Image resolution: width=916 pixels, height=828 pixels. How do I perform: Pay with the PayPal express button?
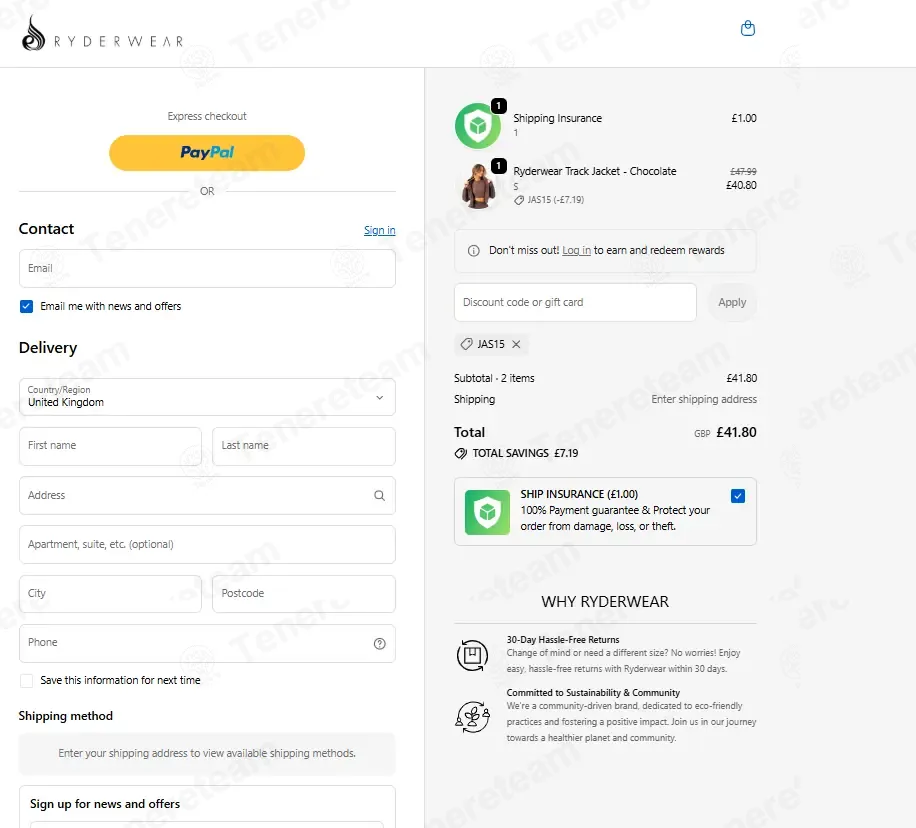(x=207, y=153)
